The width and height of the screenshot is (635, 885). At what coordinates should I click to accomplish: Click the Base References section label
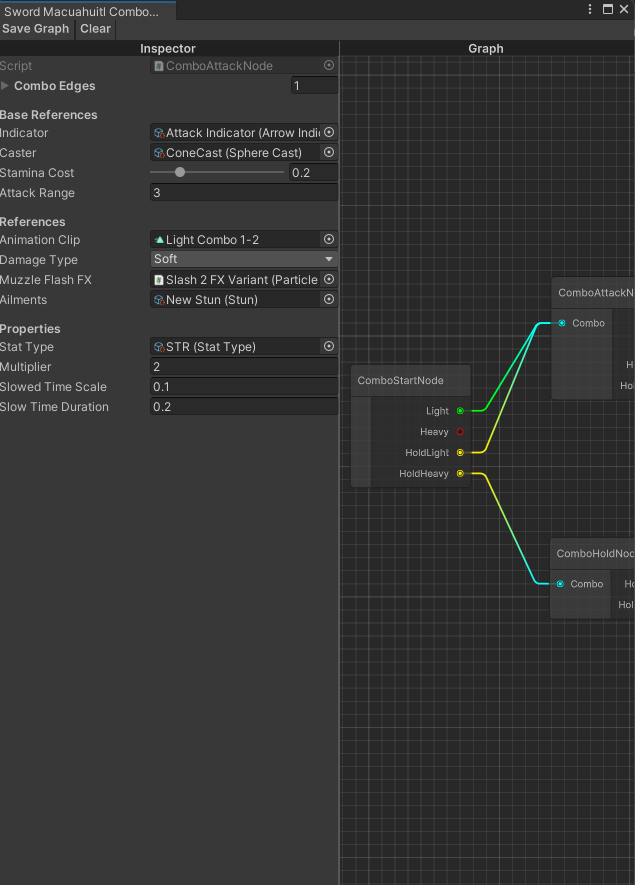(49, 115)
